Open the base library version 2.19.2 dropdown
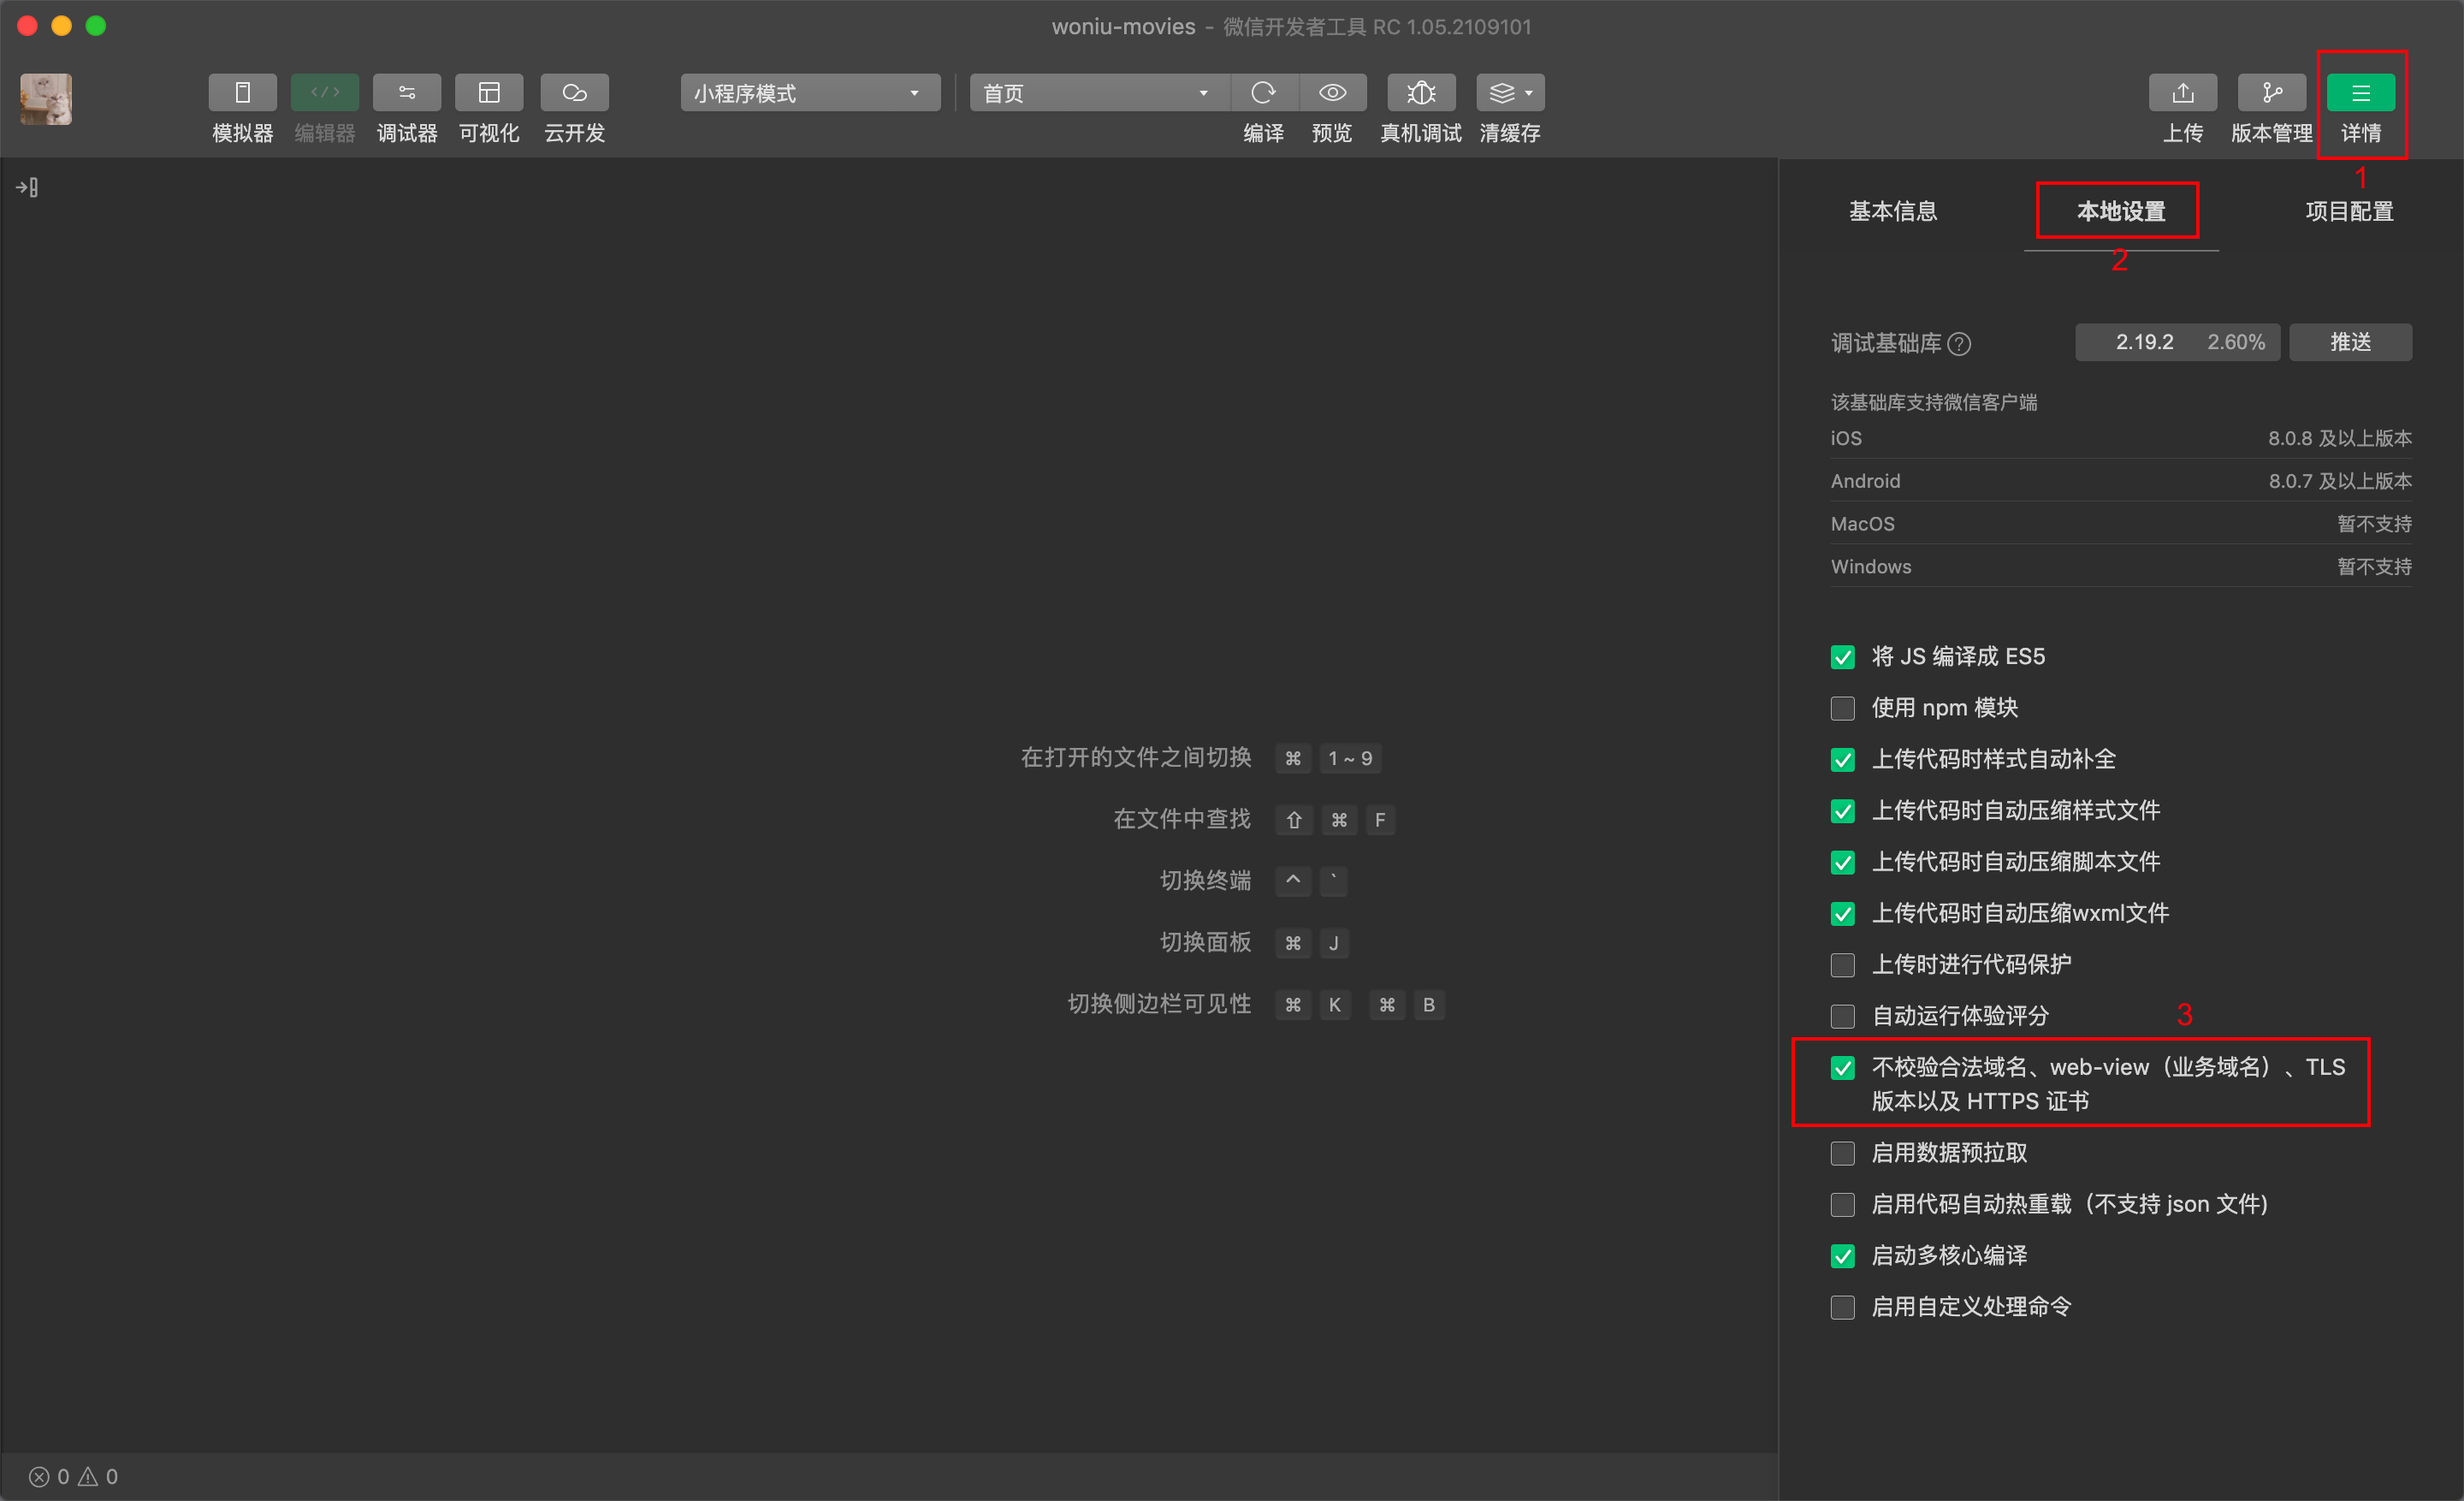2464x1501 pixels. (2177, 342)
